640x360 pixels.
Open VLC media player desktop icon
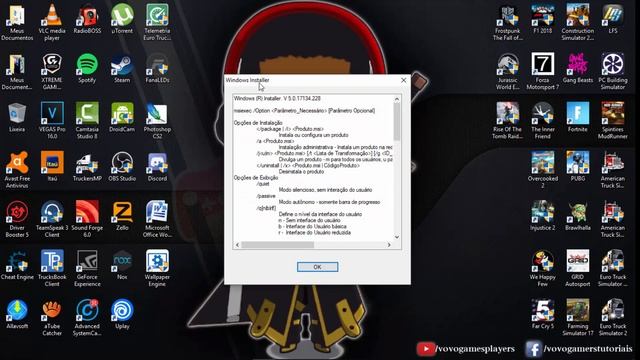[x=52, y=22]
